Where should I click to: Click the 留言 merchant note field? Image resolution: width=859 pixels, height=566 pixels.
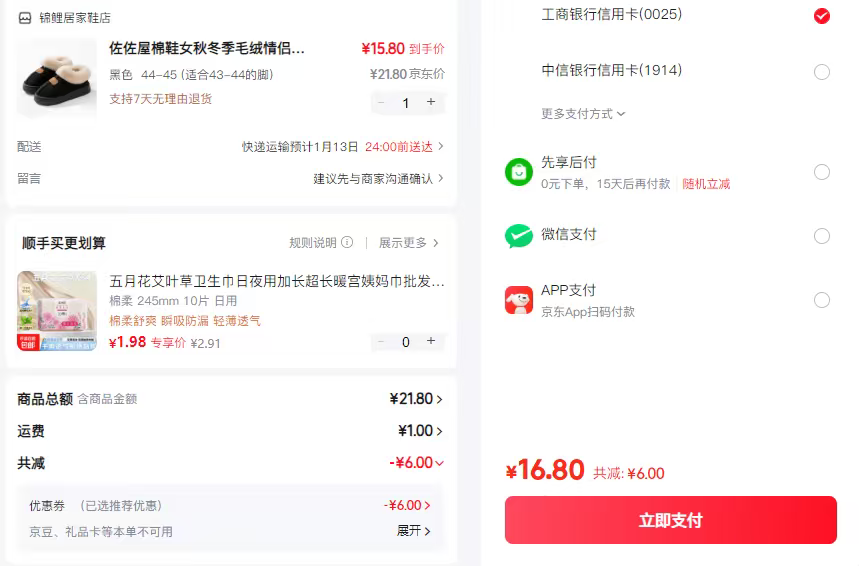pos(378,179)
